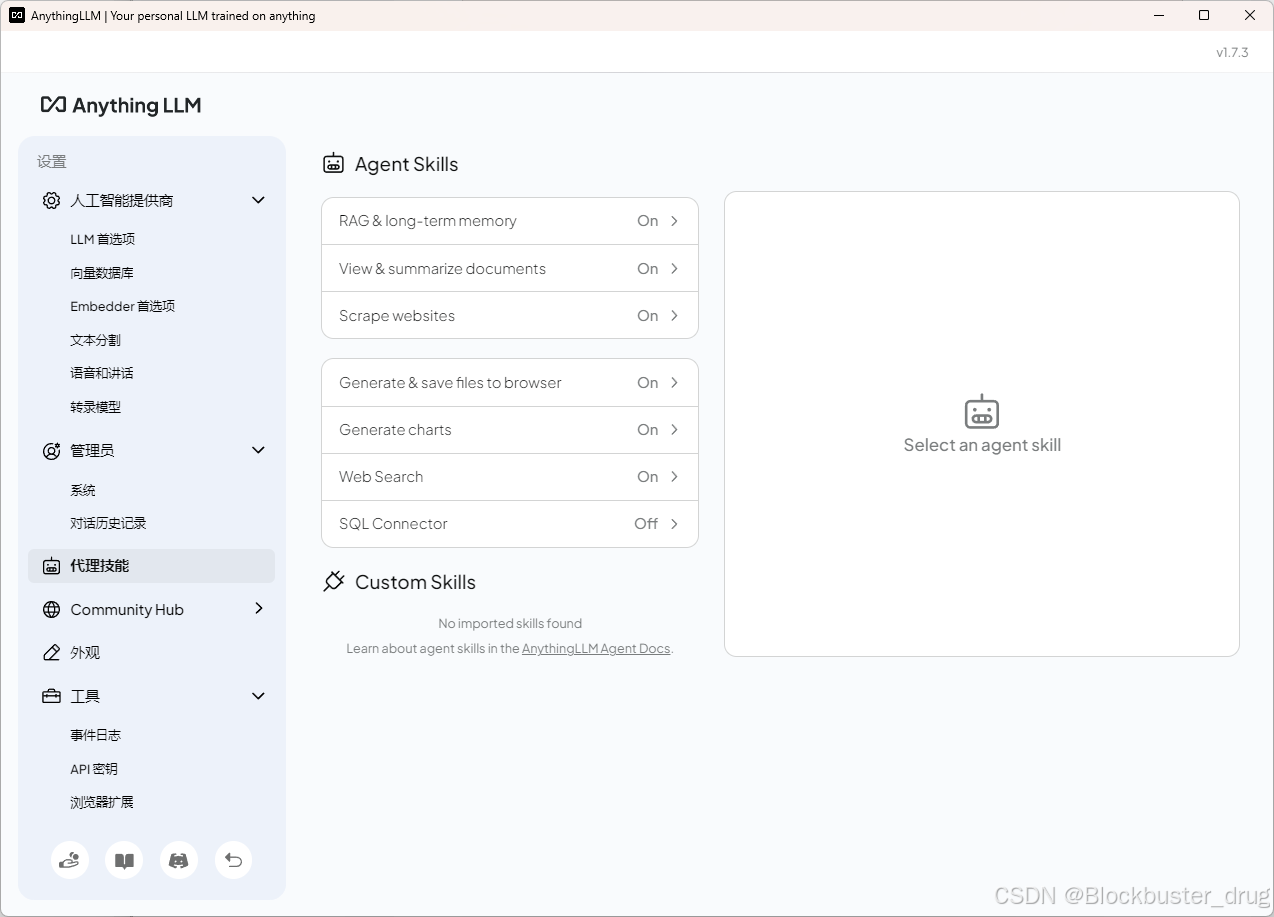Open the documentation book icon
The width and height of the screenshot is (1274, 917).
point(124,860)
